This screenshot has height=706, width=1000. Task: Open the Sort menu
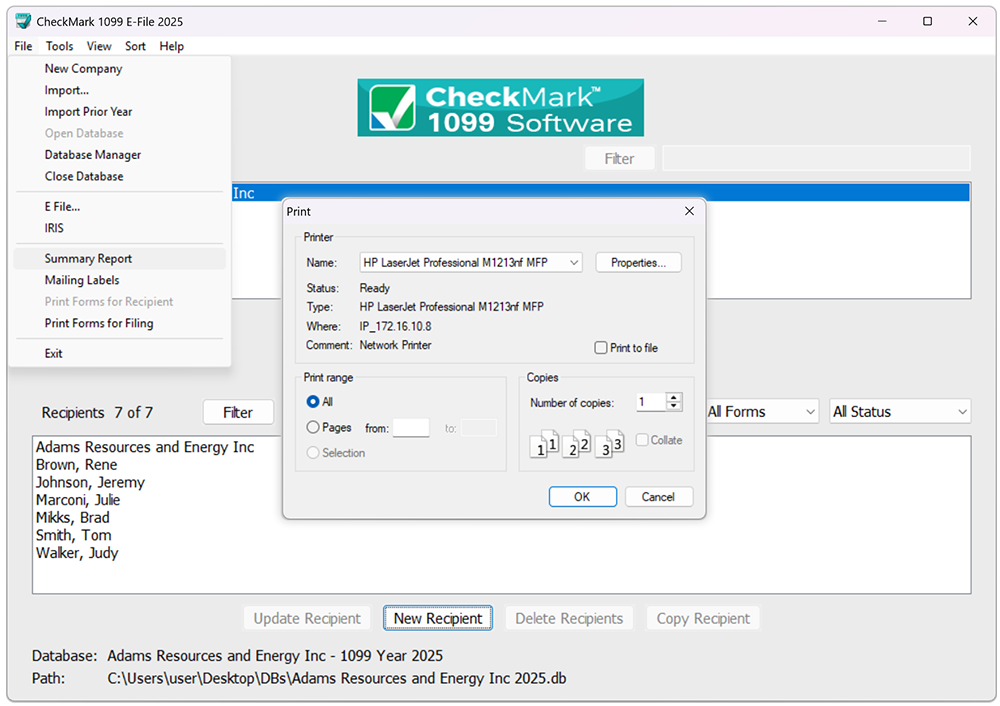click(x=135, y=46)
